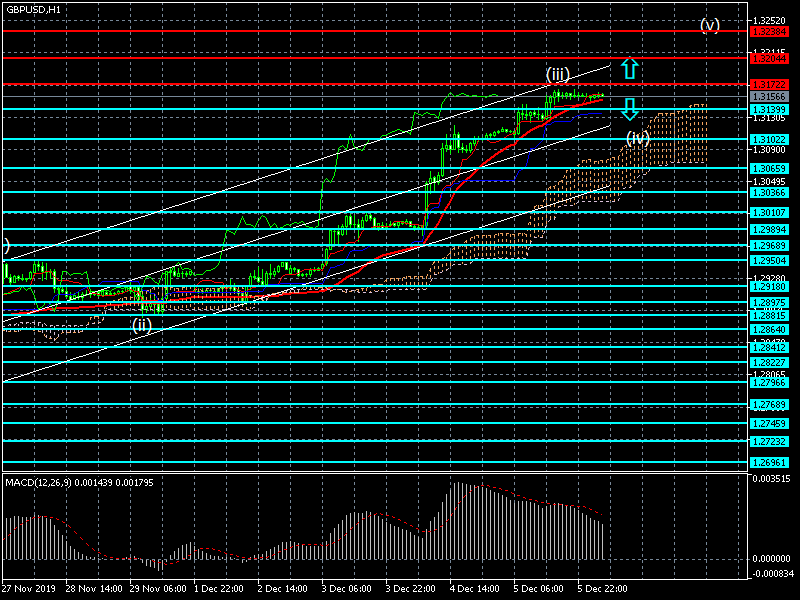Click the cyan 1.28227 price level tag

point(769,362)
